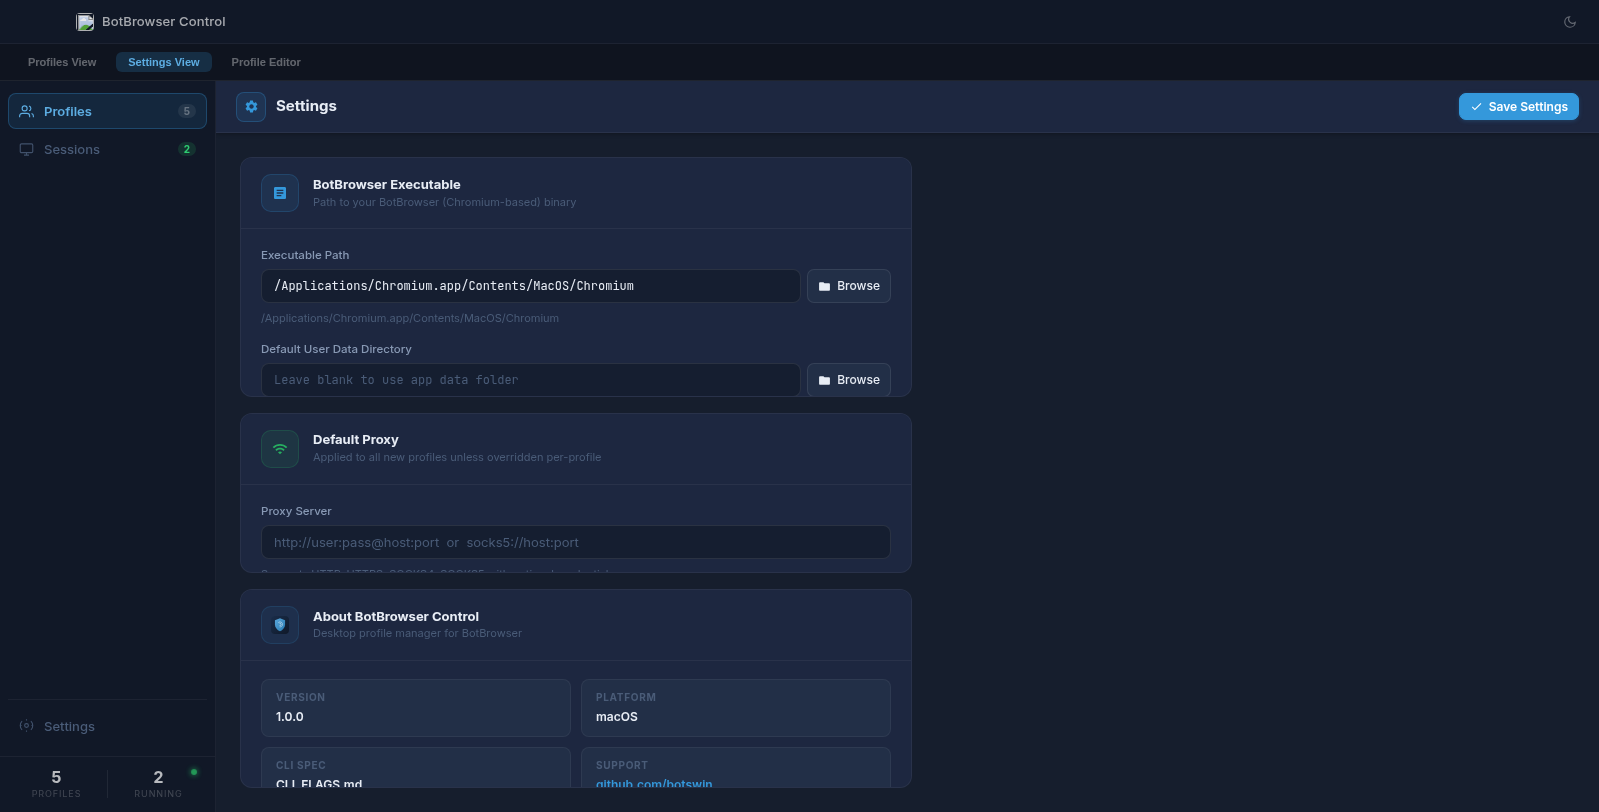Open the github.com/botswin support link
This screenshot has width=1599, height=812.
pos(654,783)
